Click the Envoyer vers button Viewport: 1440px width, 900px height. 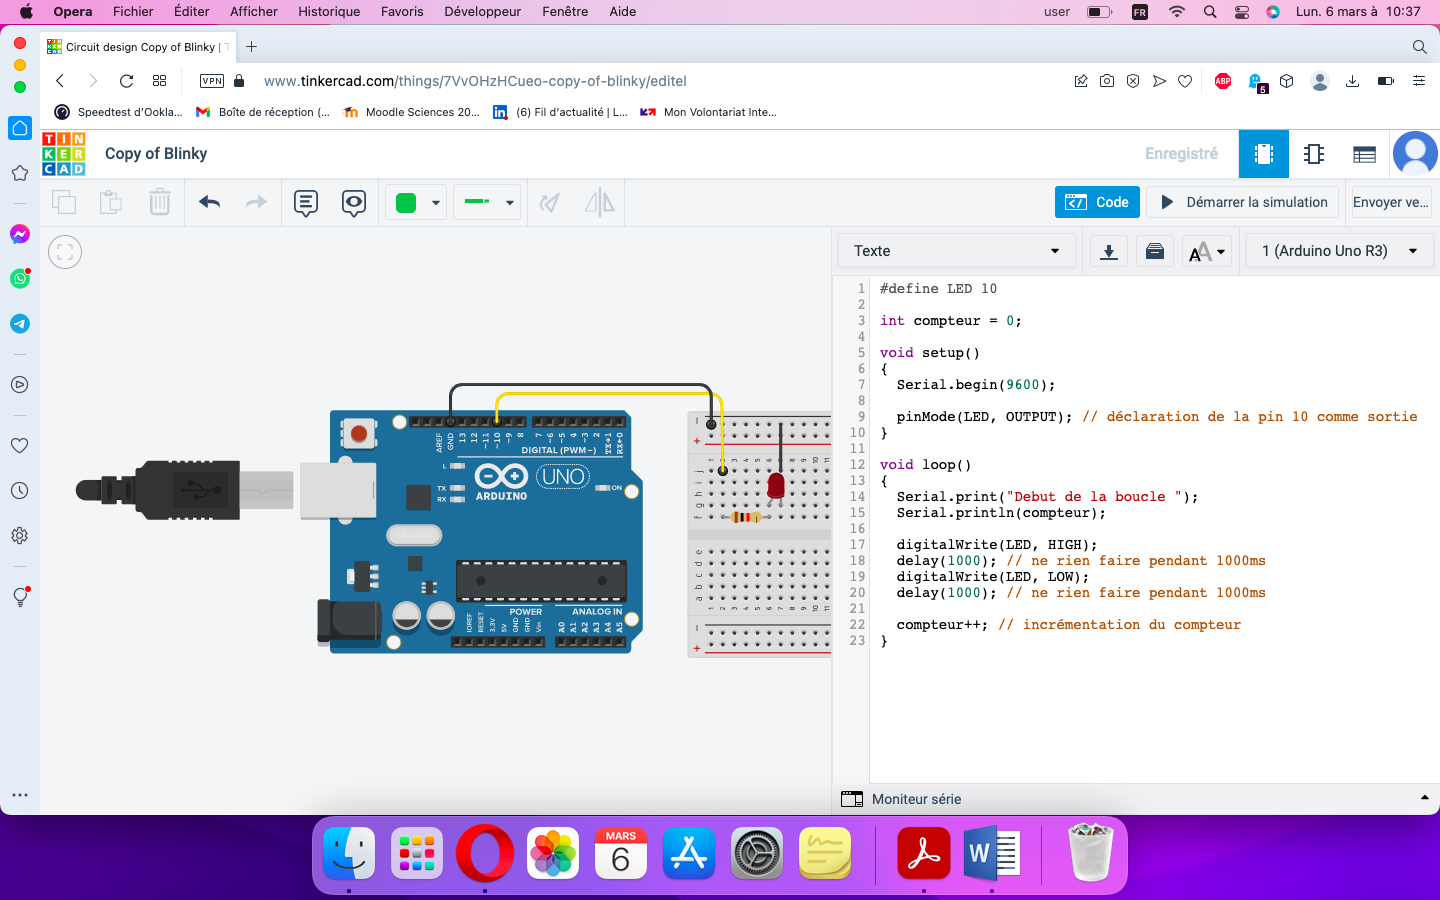pyautogui.click(x=1391, y=202)
